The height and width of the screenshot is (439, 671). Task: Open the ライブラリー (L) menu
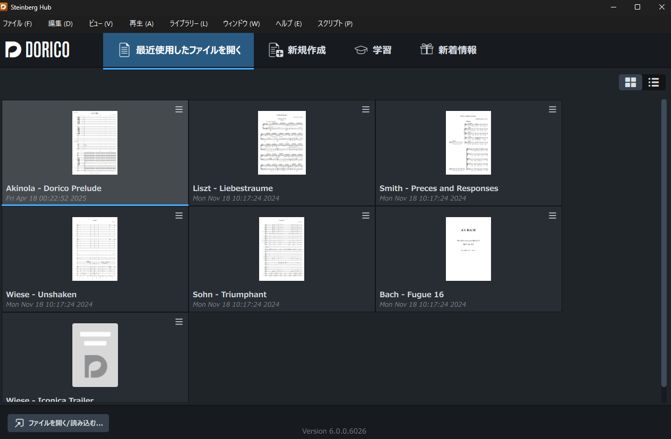click(x=189, y=24)
